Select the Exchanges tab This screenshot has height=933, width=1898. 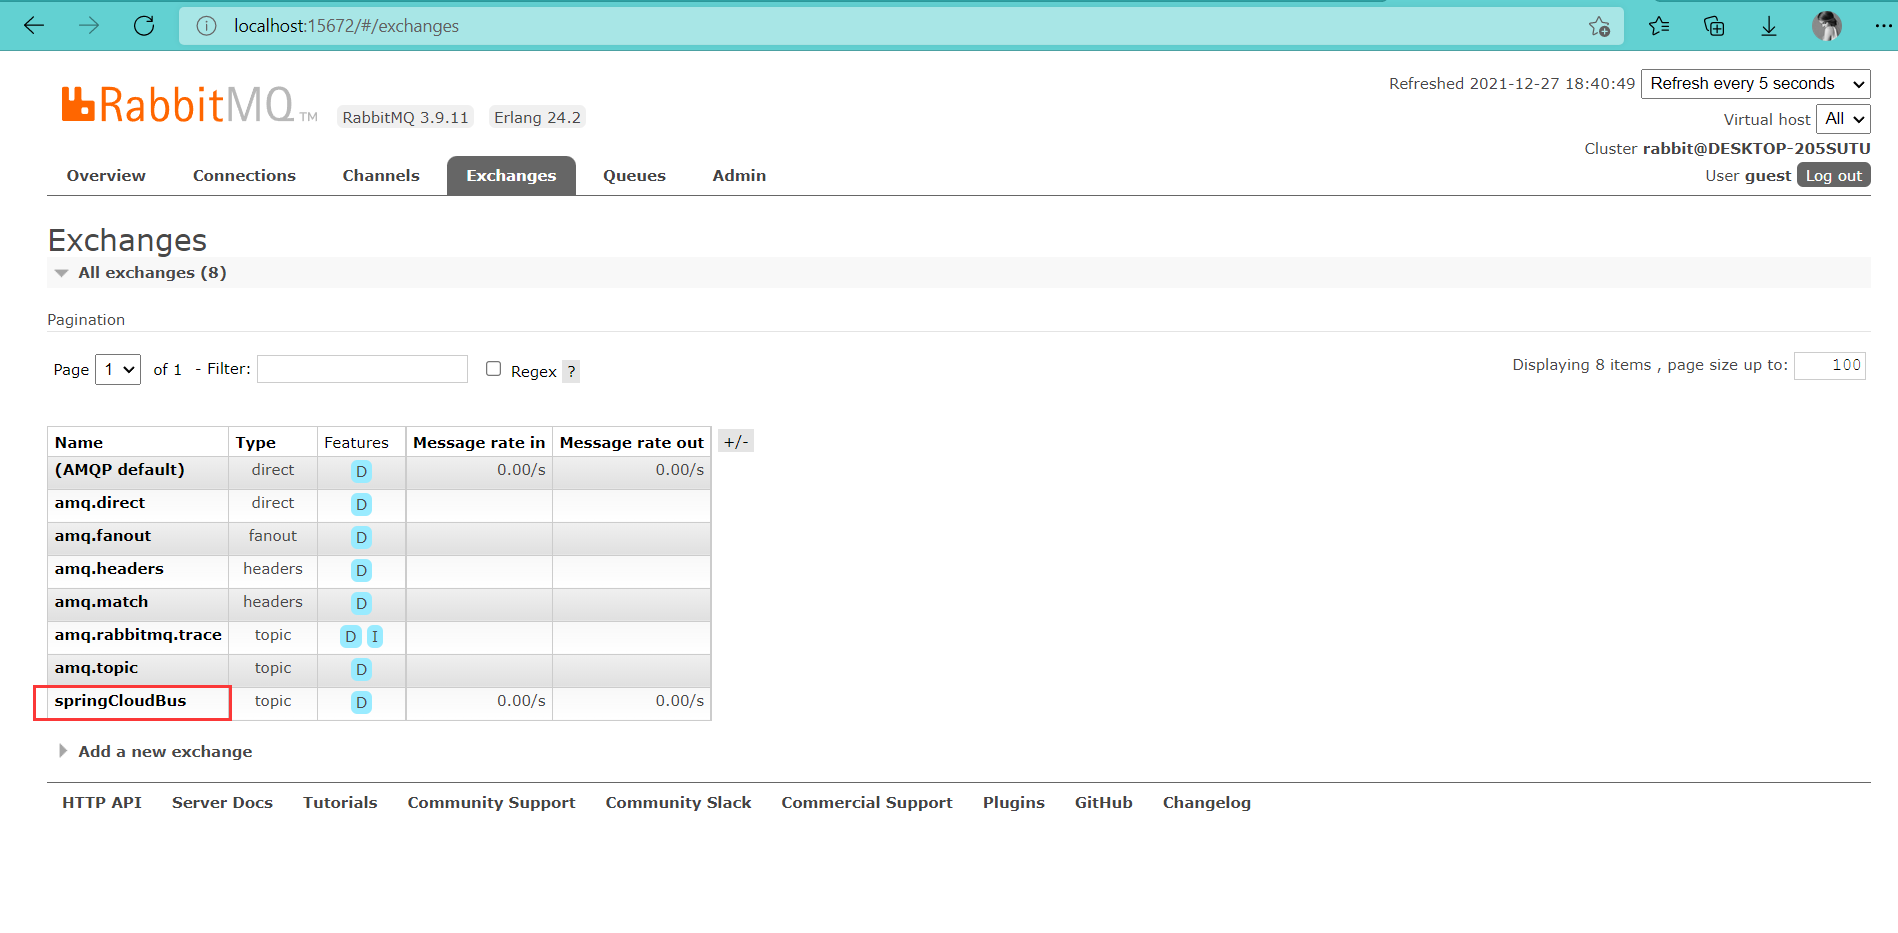coord(511,176)
